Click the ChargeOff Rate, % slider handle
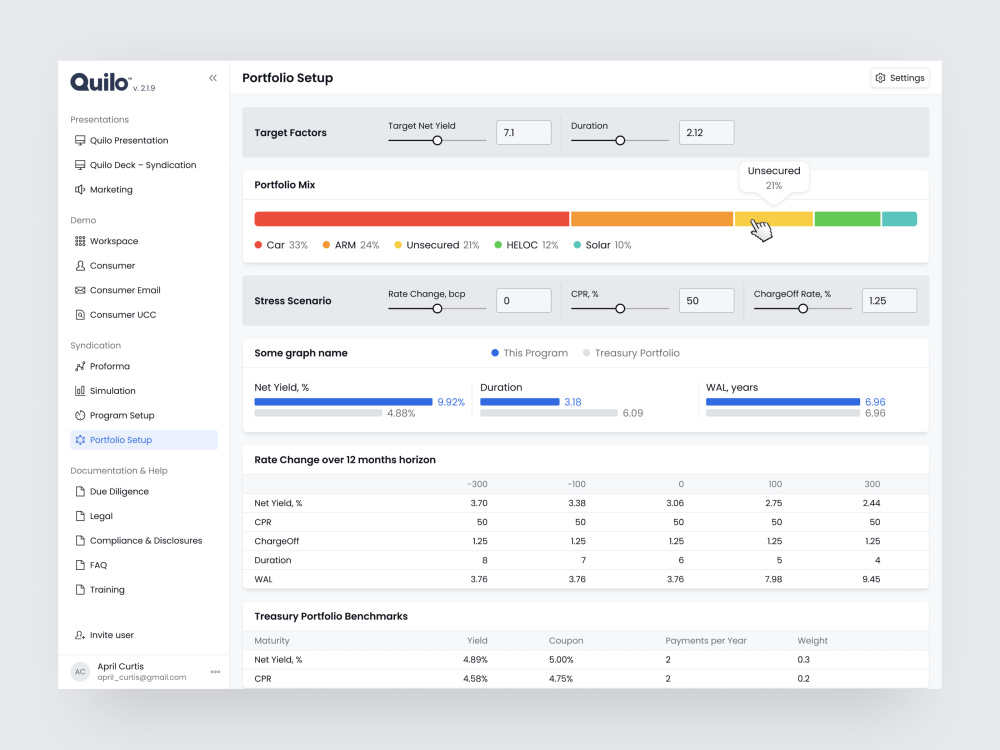Image resolution: width=1000 pixels, height=750 pixels. tap(803, 309)
